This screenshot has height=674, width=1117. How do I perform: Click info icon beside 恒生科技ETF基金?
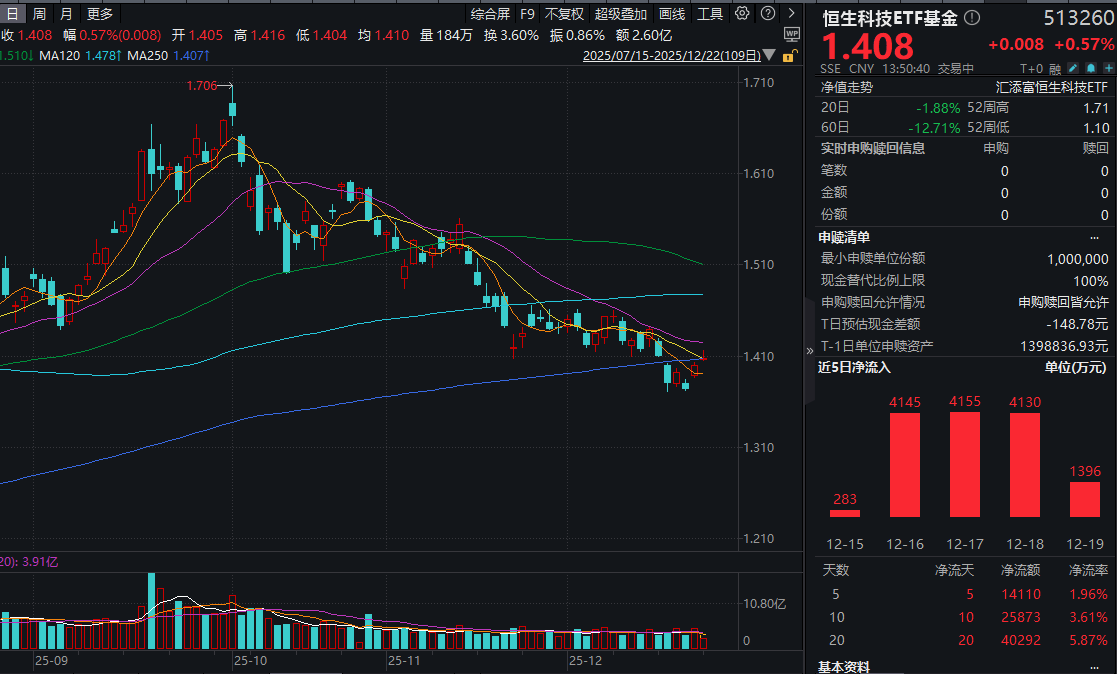[x=972, y=18]
